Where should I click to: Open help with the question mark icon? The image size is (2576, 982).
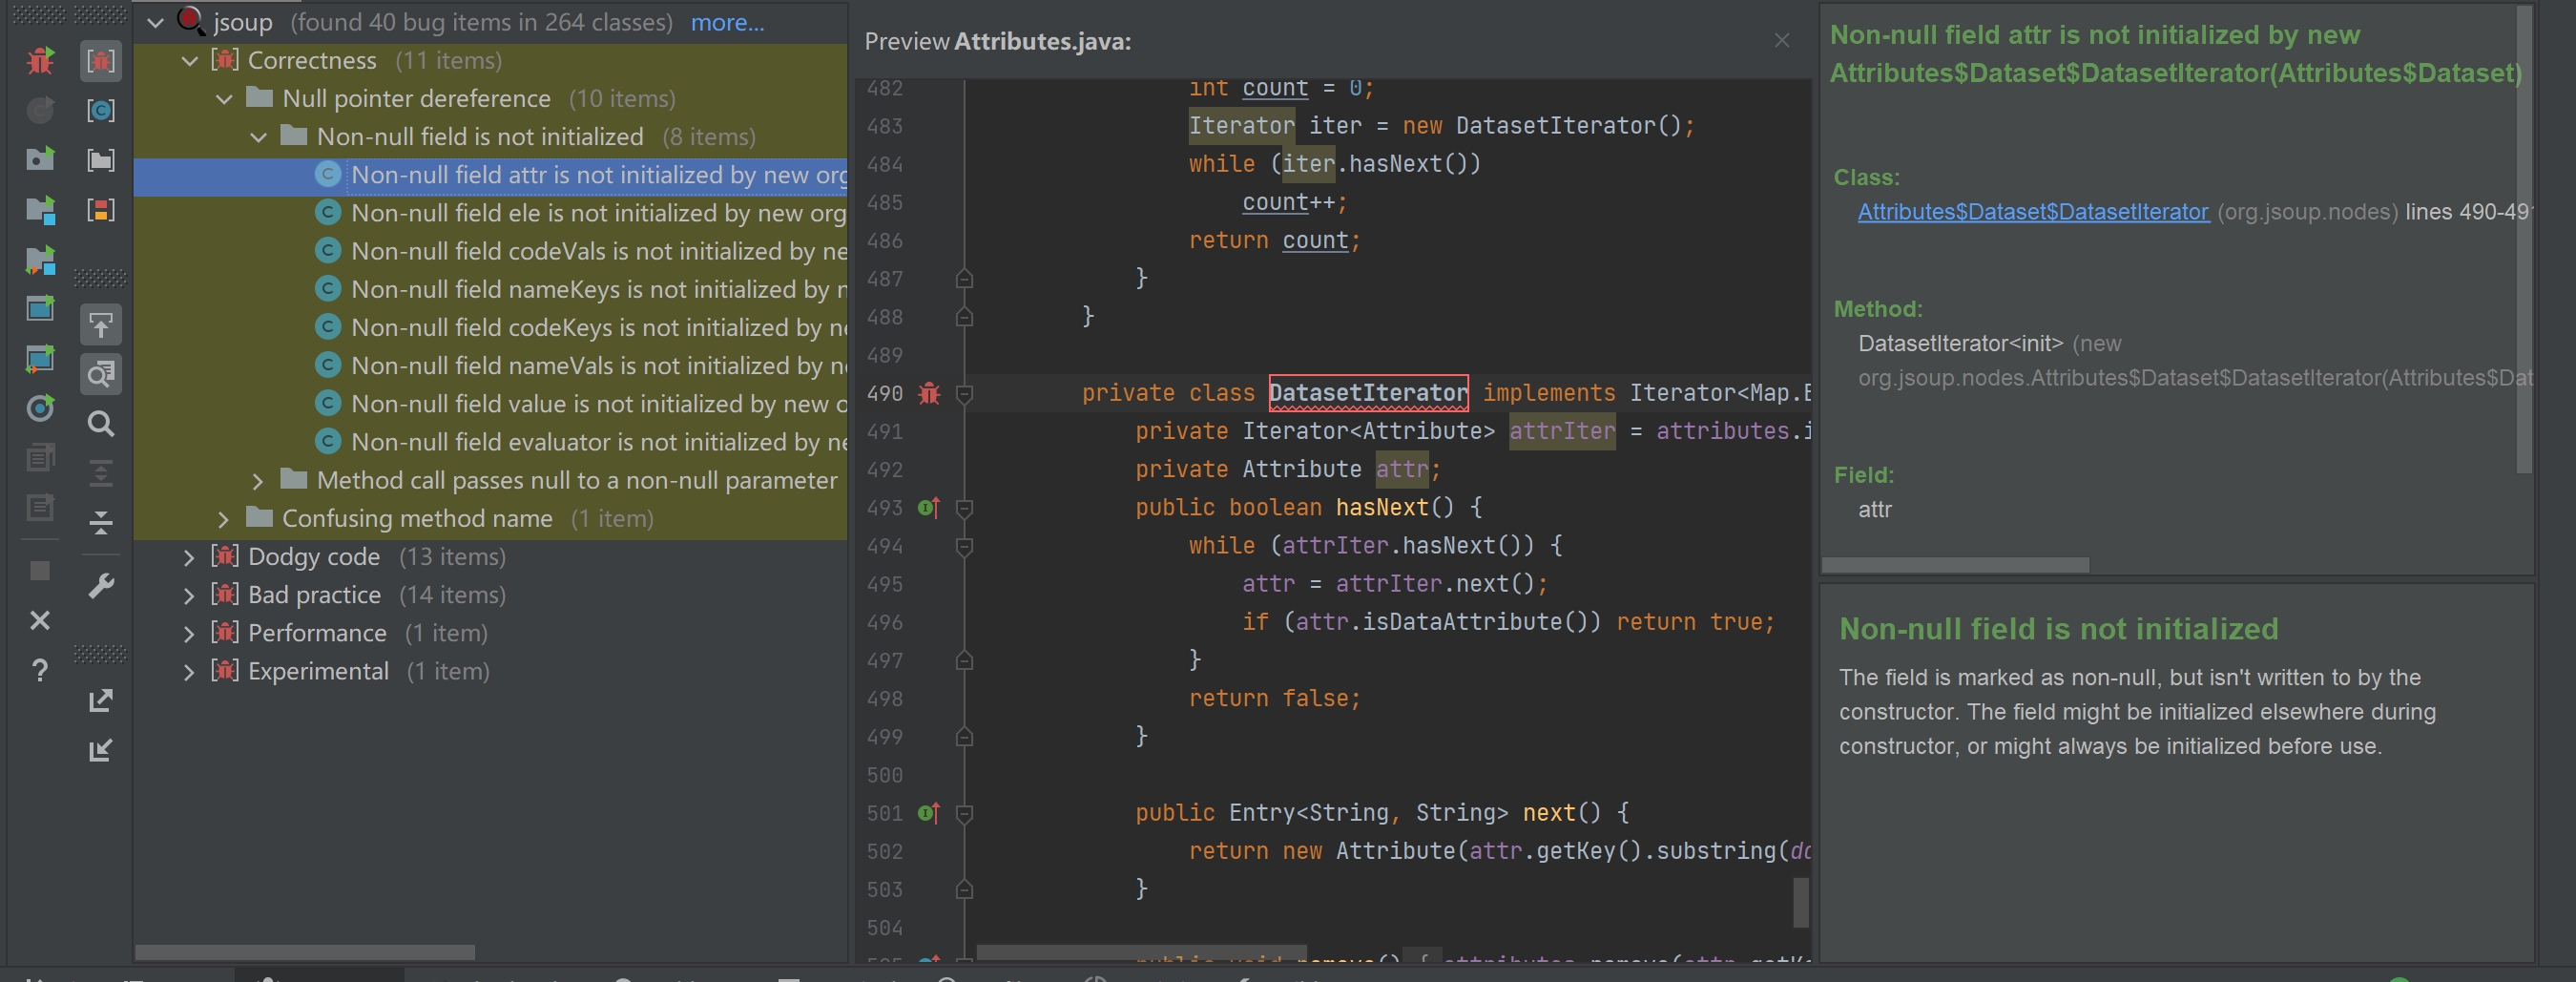(40, 670)
